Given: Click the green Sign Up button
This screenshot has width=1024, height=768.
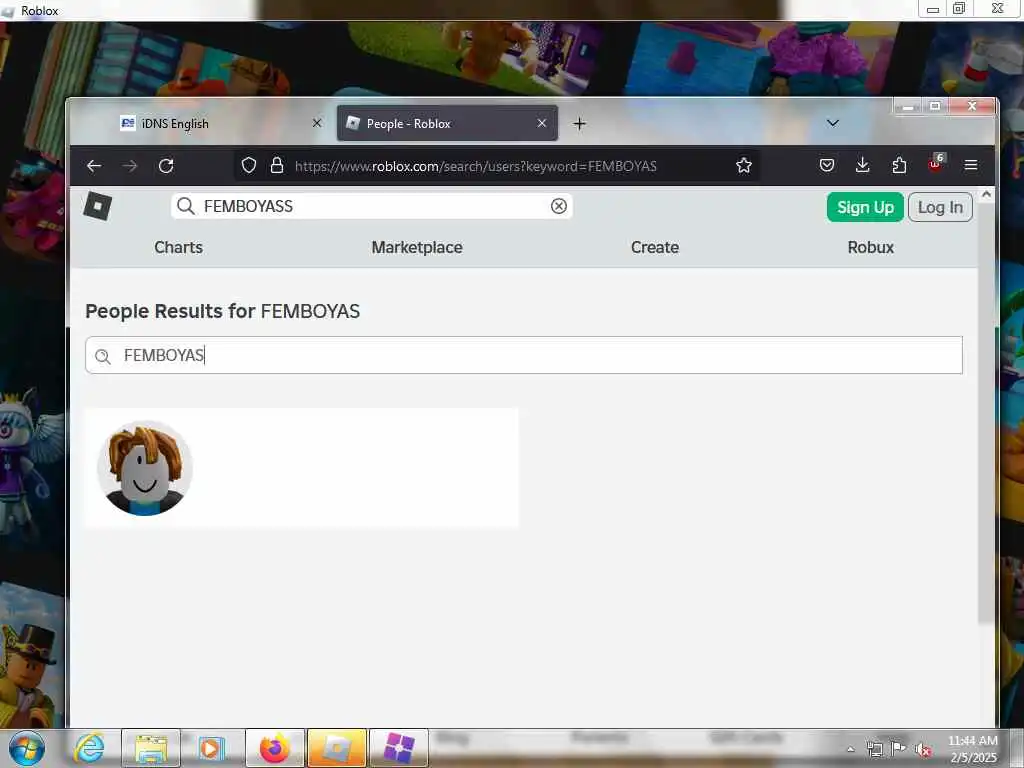Looking at the screenshot, I should point(865,207).
